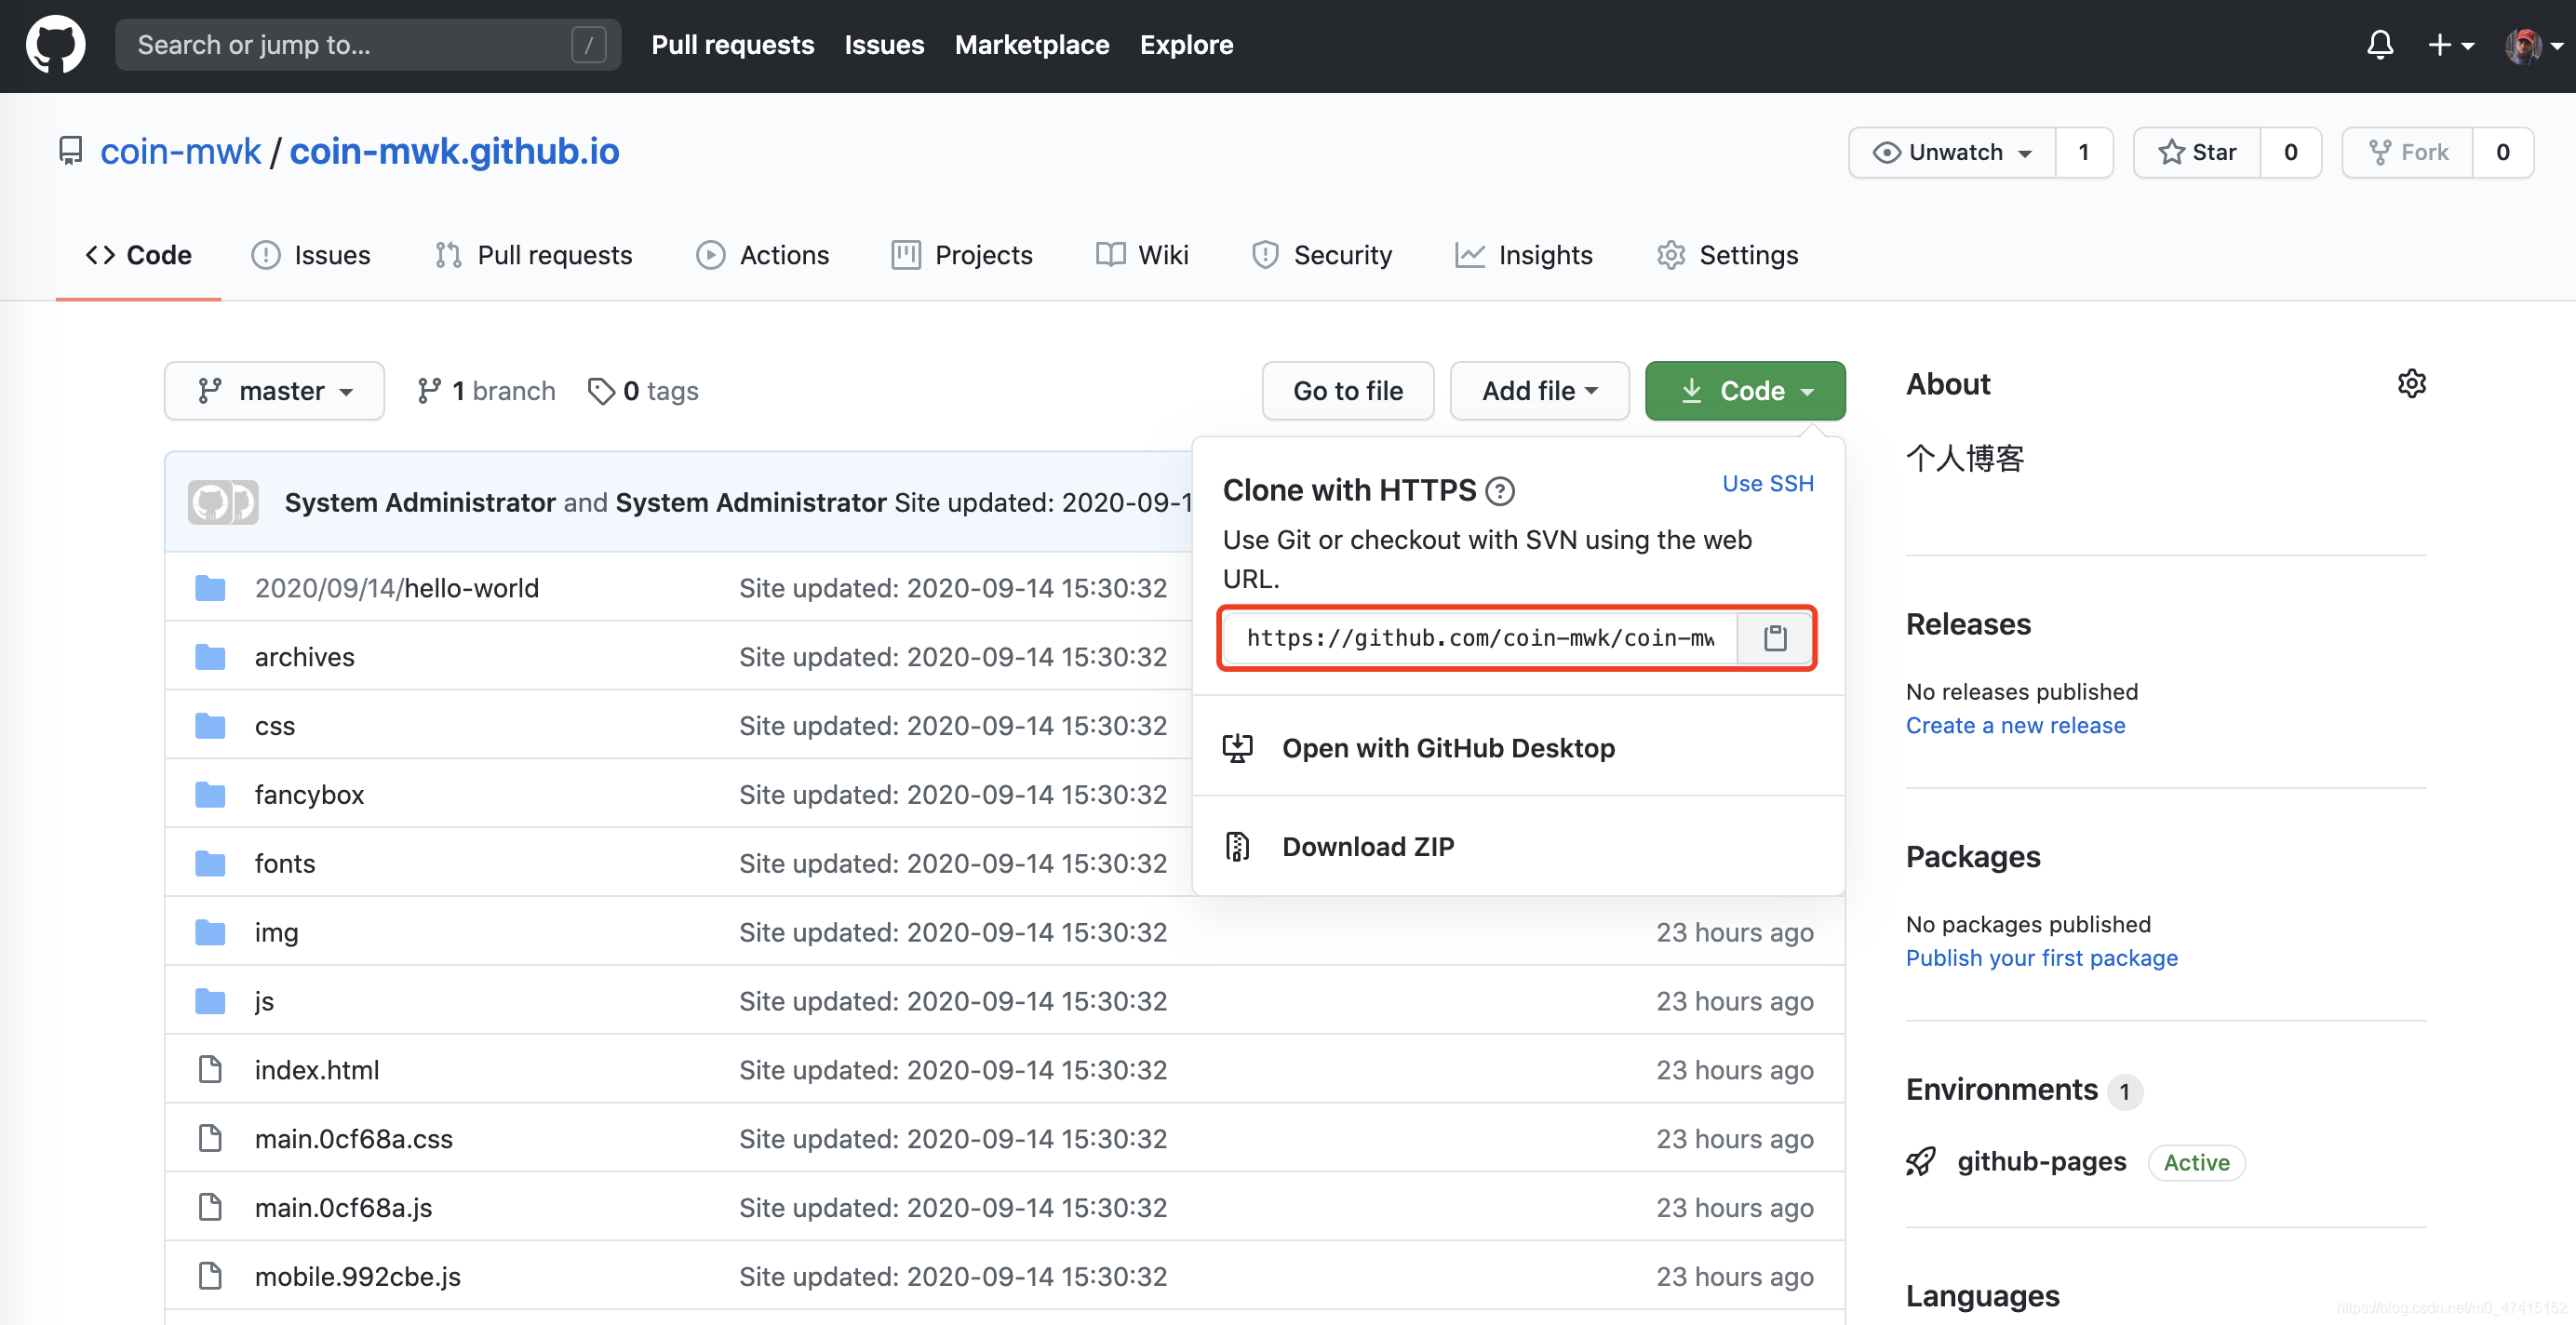Open the main.0cf68a.css file
The height and width of the screenshot is (1325, 2576).
click(354, 1139)
